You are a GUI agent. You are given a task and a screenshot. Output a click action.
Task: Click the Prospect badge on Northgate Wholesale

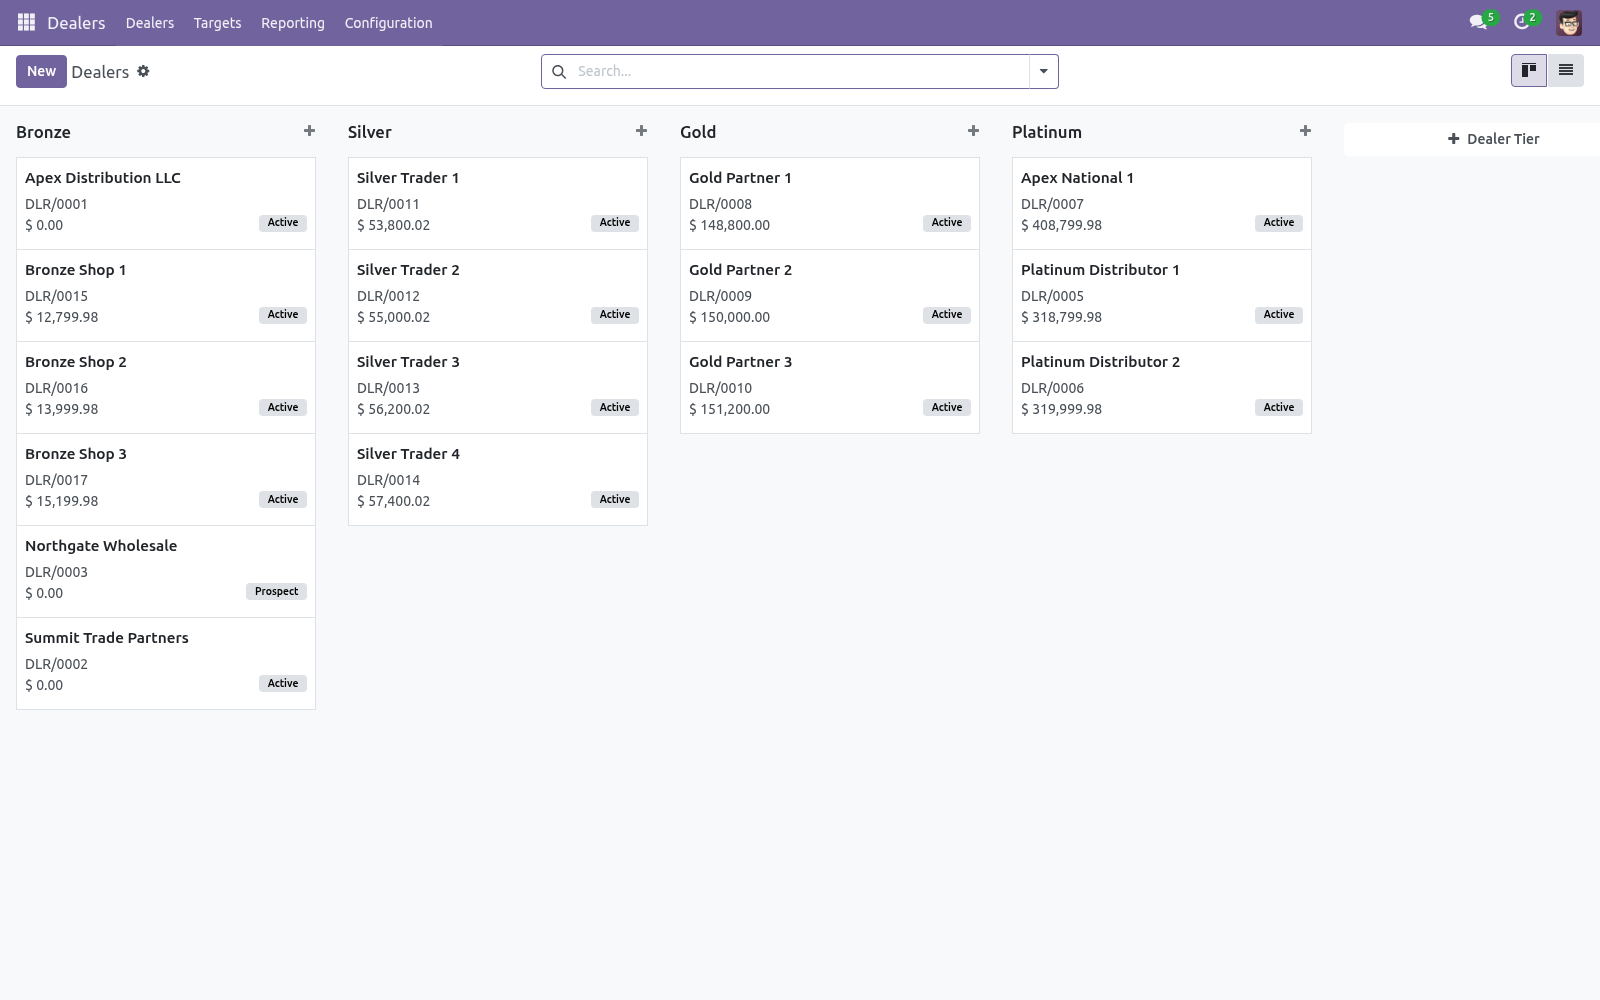click(276, 591)
